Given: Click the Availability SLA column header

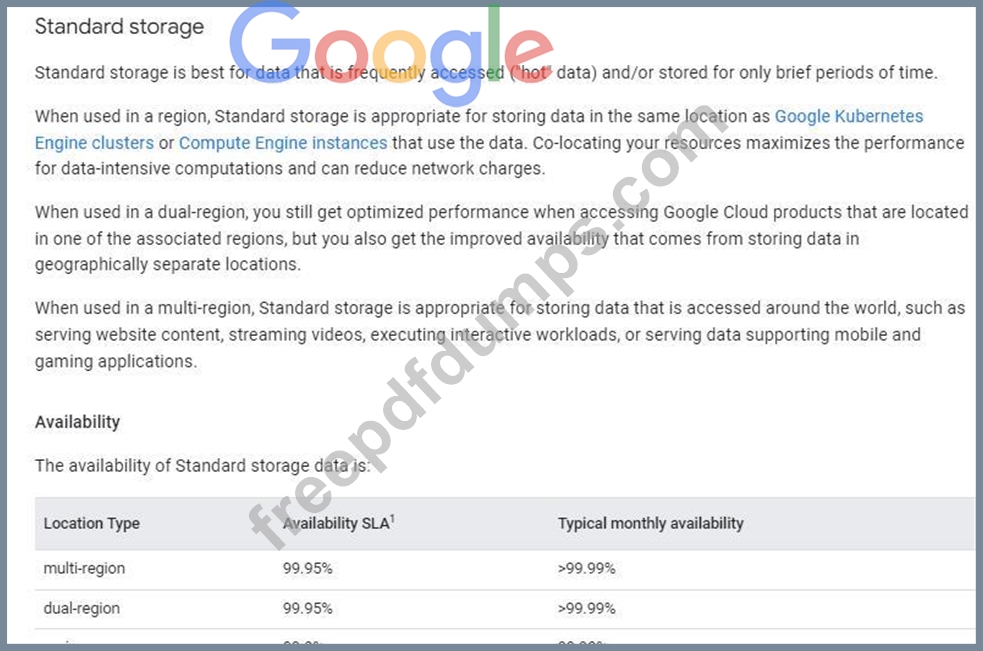Looking at the screenshot, I should click(x=335, y=523).
